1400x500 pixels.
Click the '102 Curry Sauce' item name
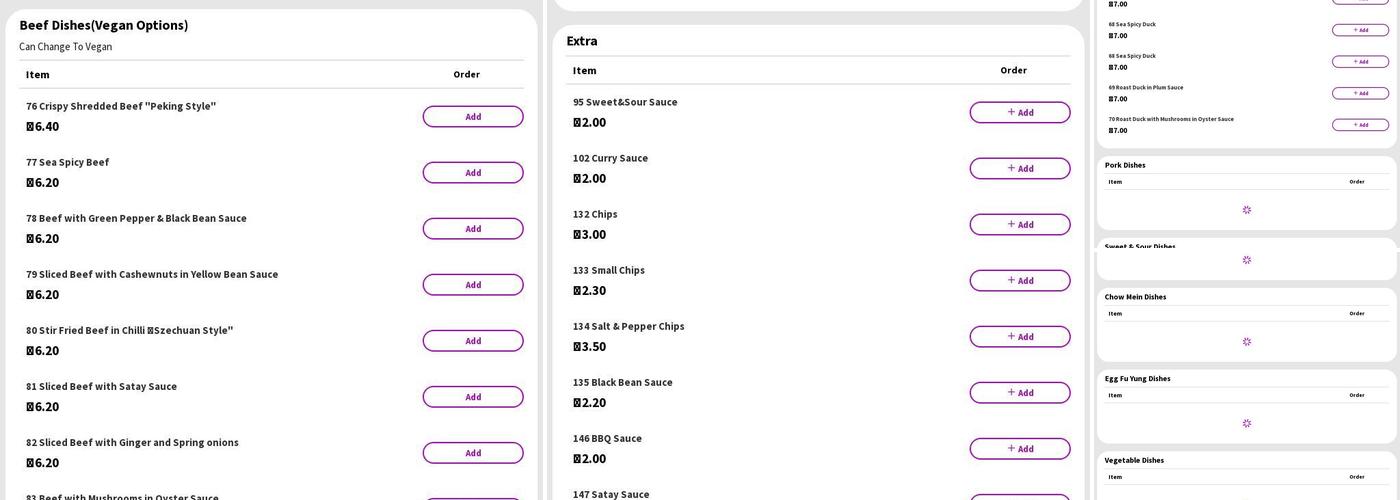coord(610,158)
